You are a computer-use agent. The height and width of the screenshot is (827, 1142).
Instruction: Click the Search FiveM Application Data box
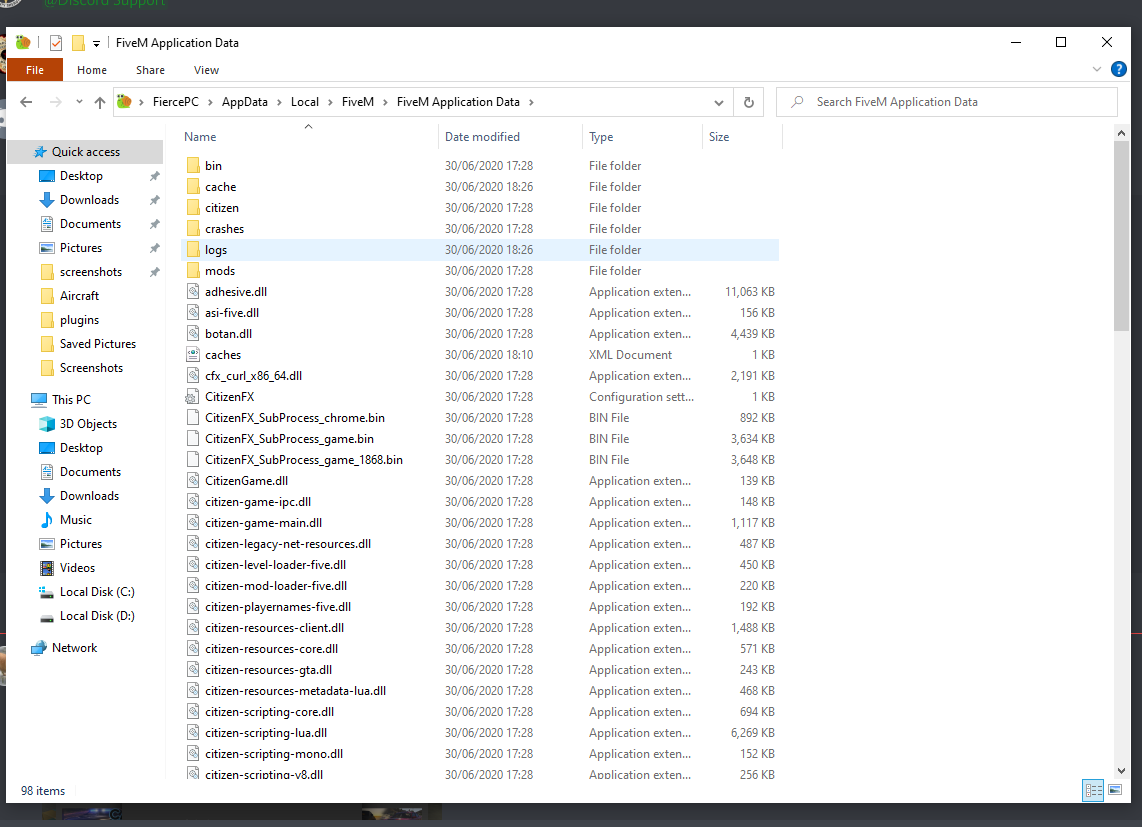point(947,102)
